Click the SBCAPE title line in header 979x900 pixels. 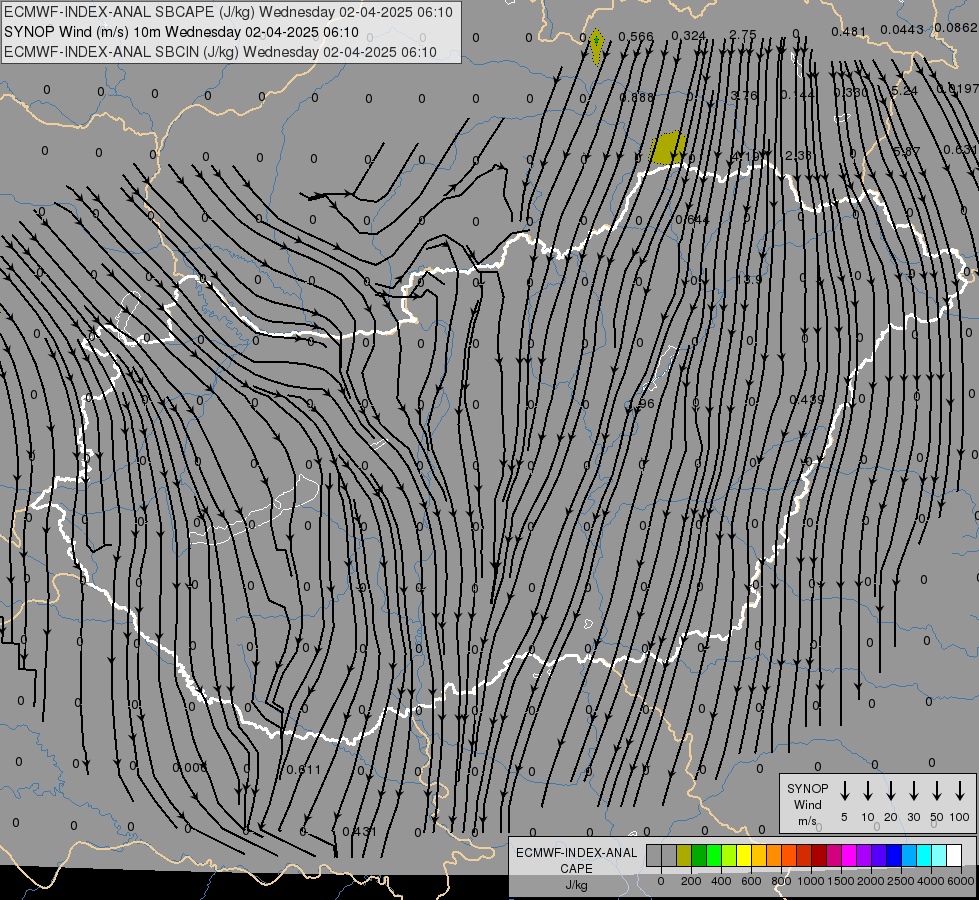point(228,12)
